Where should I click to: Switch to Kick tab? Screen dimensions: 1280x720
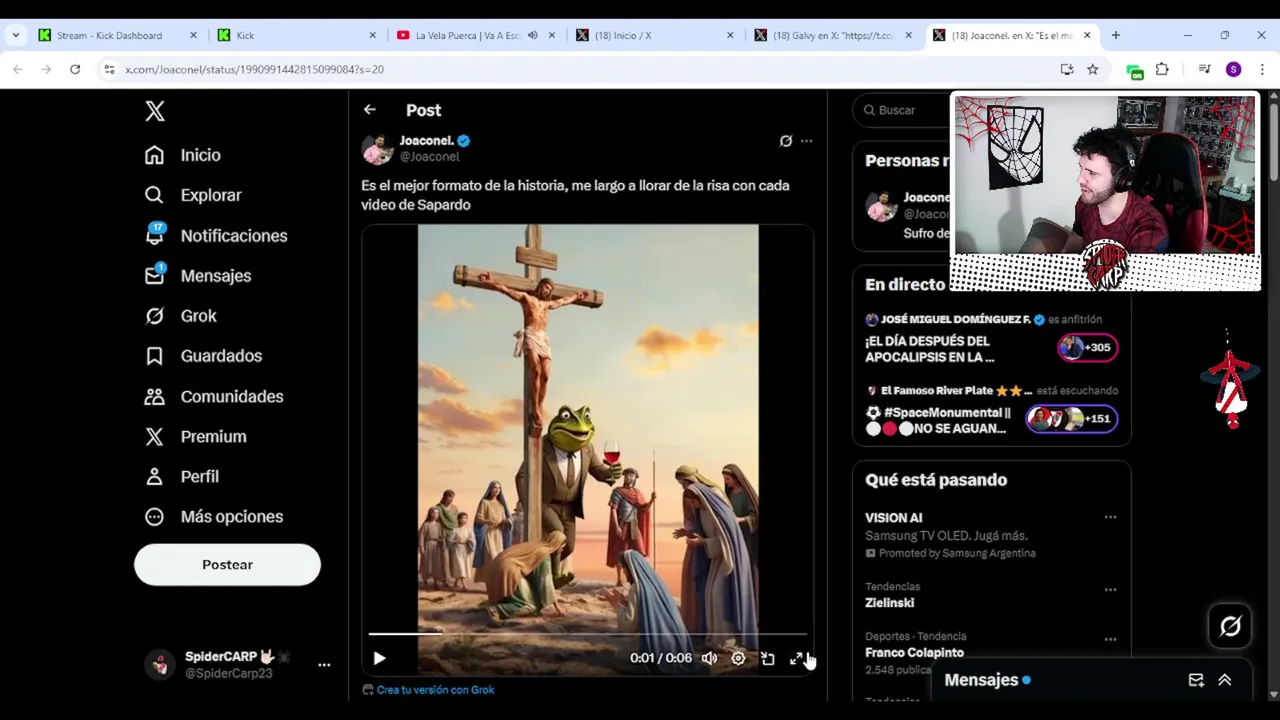(297, 35)
